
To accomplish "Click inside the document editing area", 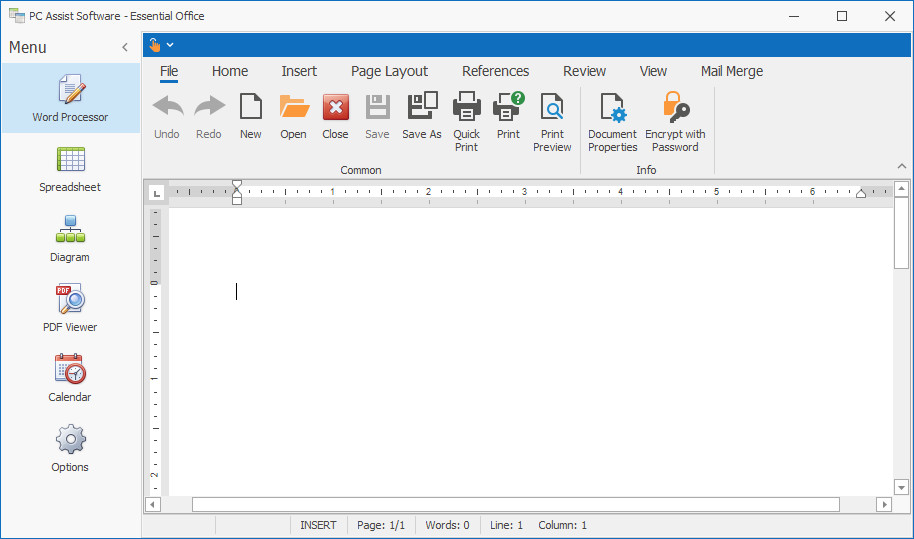I will point(530,352).
